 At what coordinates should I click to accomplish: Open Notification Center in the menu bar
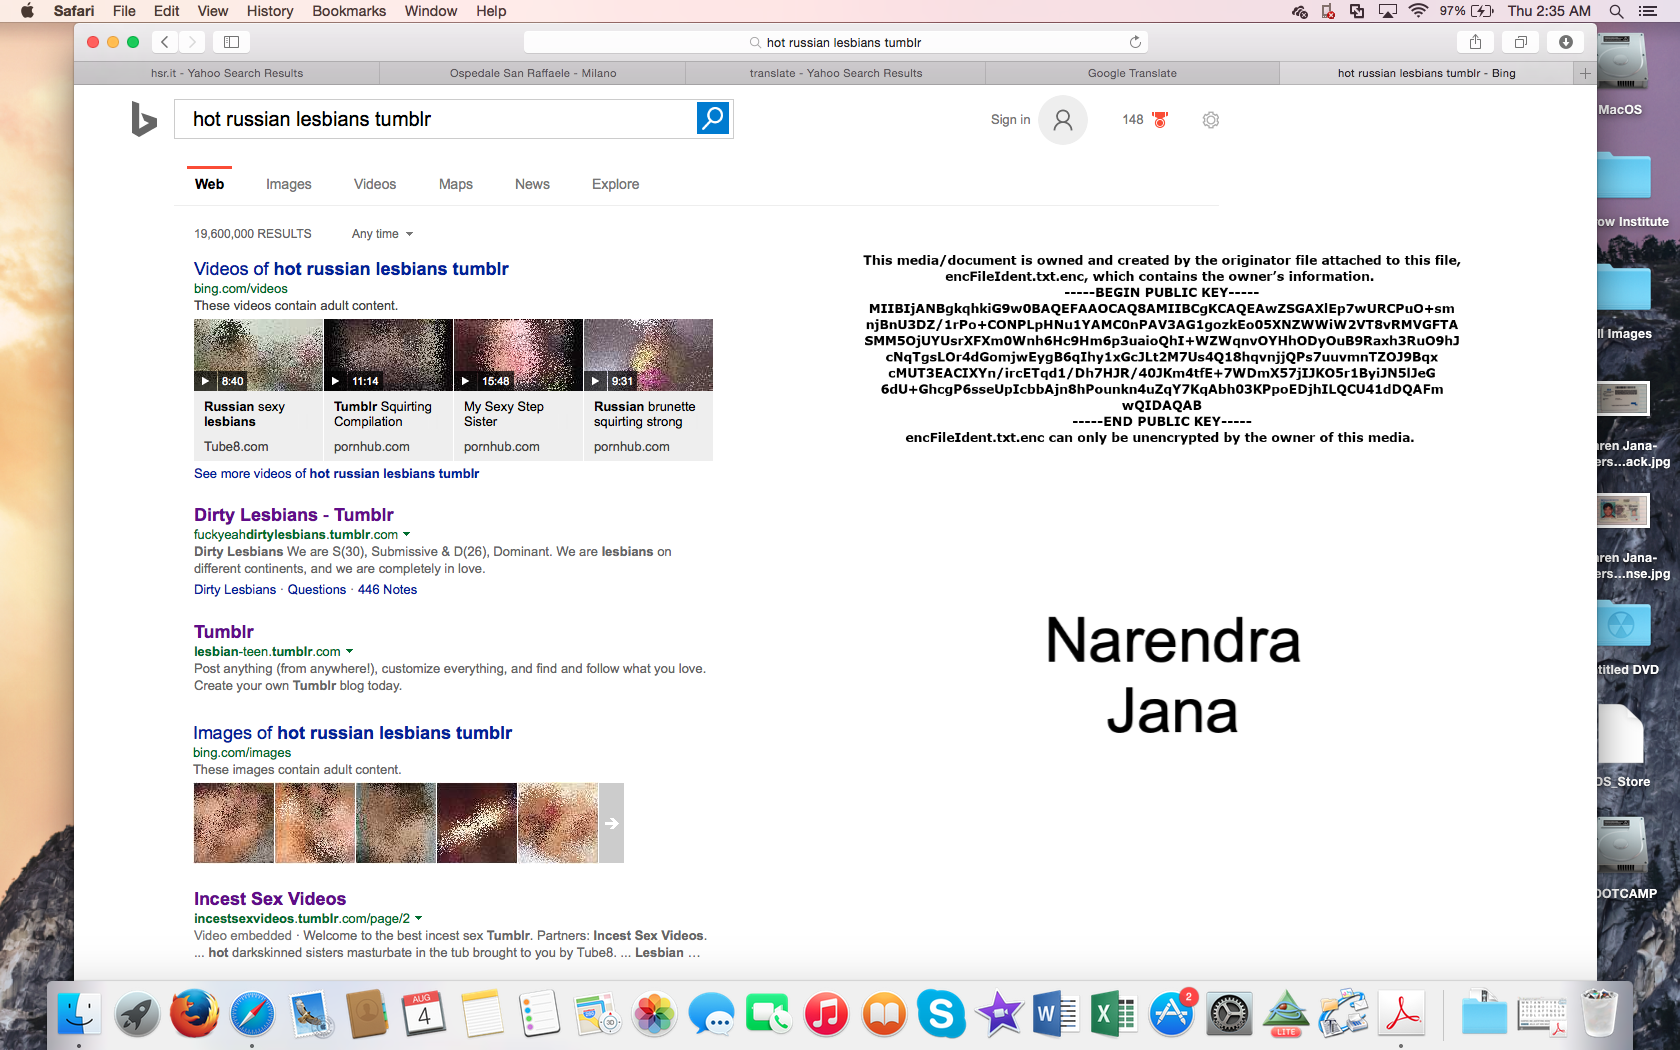point(1648,11)
